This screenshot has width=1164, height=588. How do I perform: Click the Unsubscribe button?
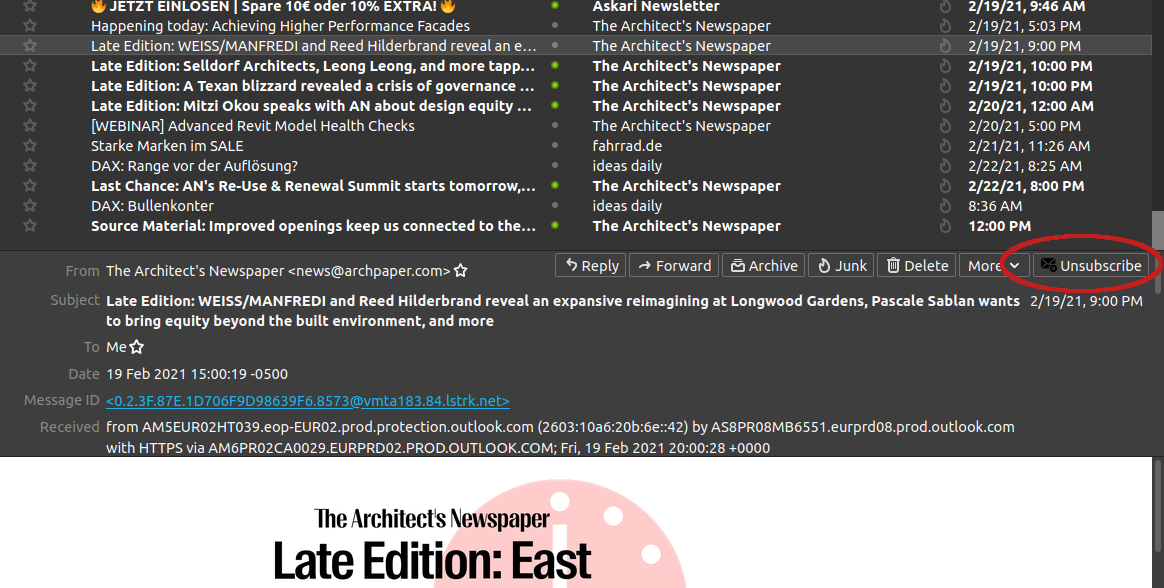[1091, 265]
